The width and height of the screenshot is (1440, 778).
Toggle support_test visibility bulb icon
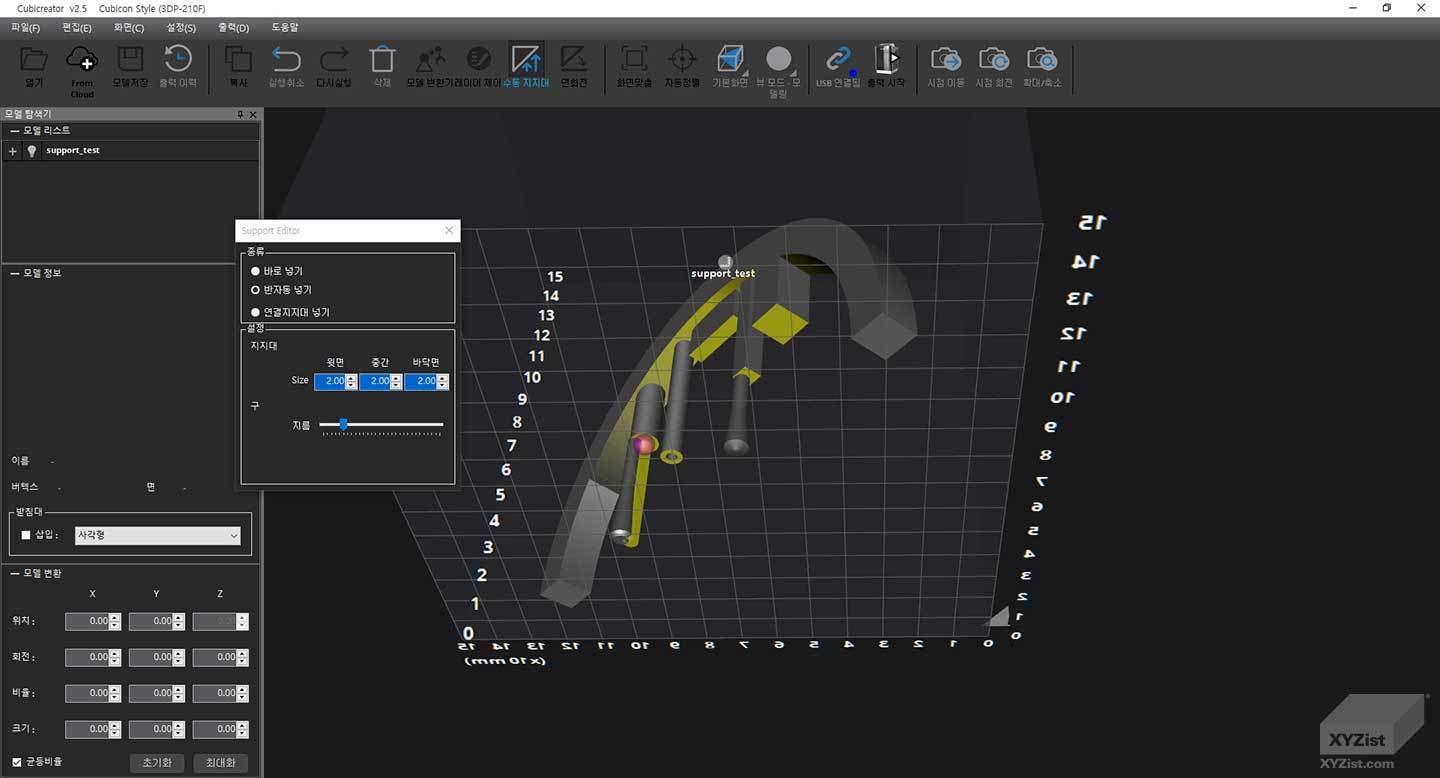(x=32, y=151)
